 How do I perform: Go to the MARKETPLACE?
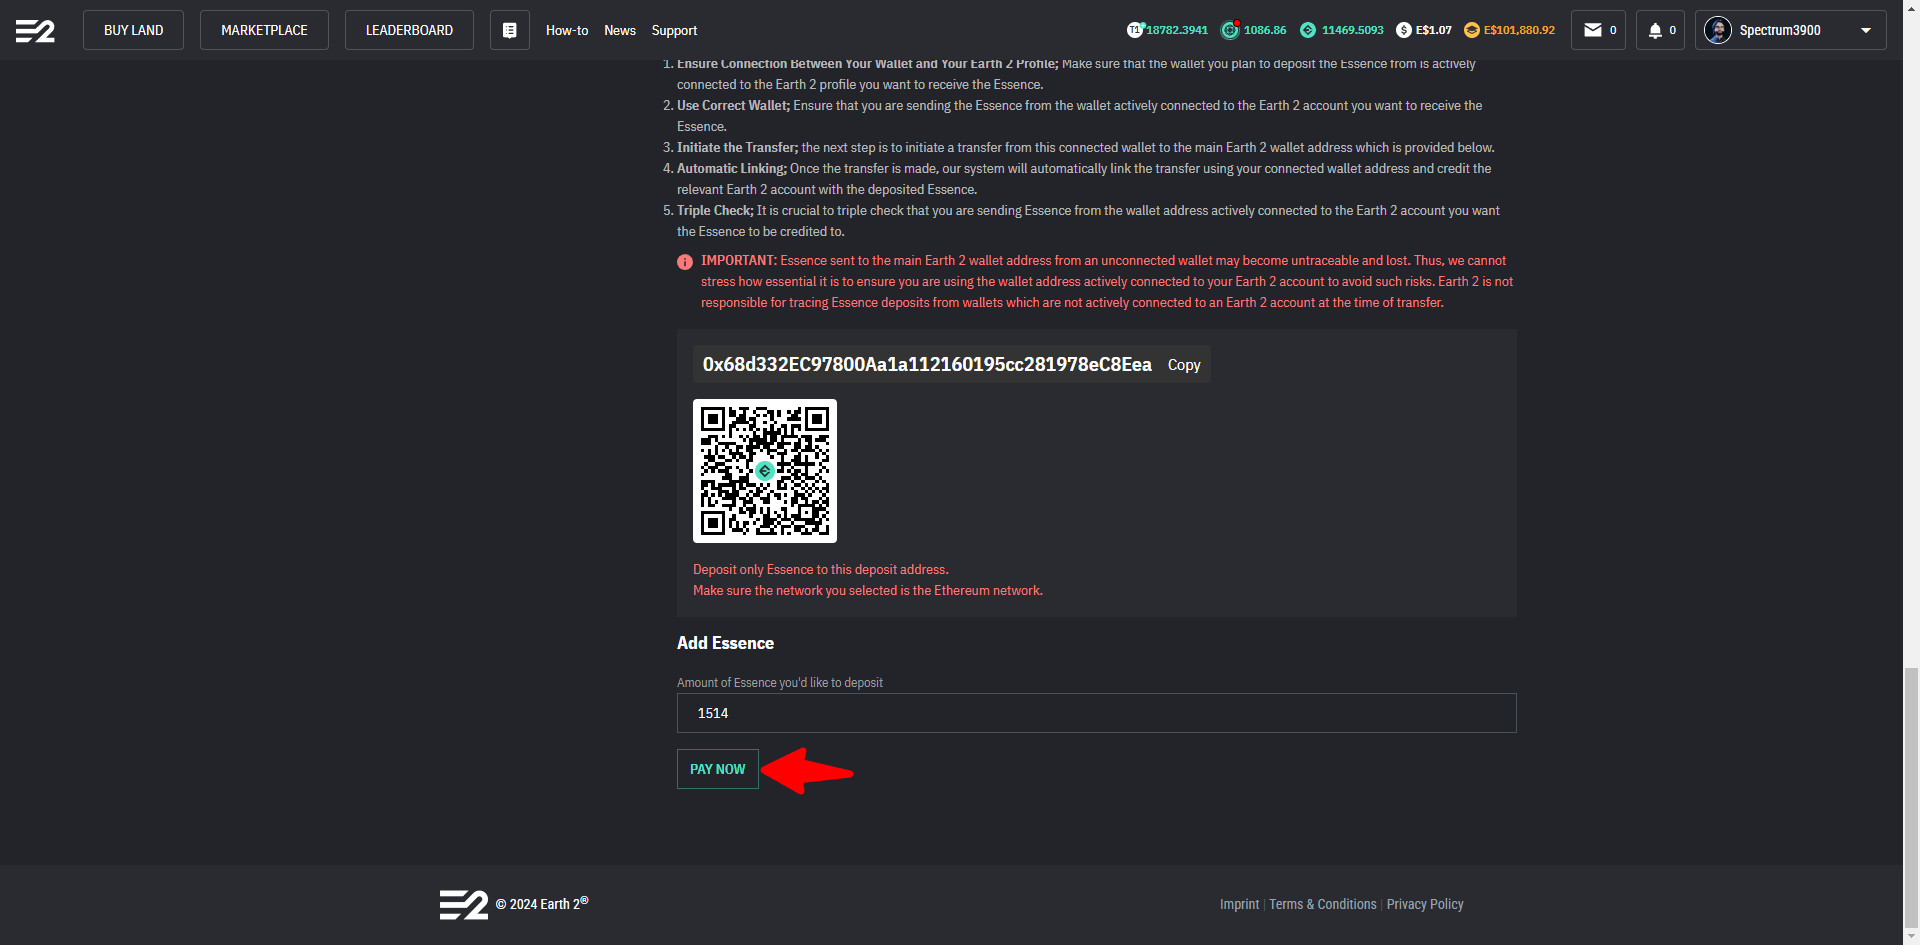(x=264, y=30)
